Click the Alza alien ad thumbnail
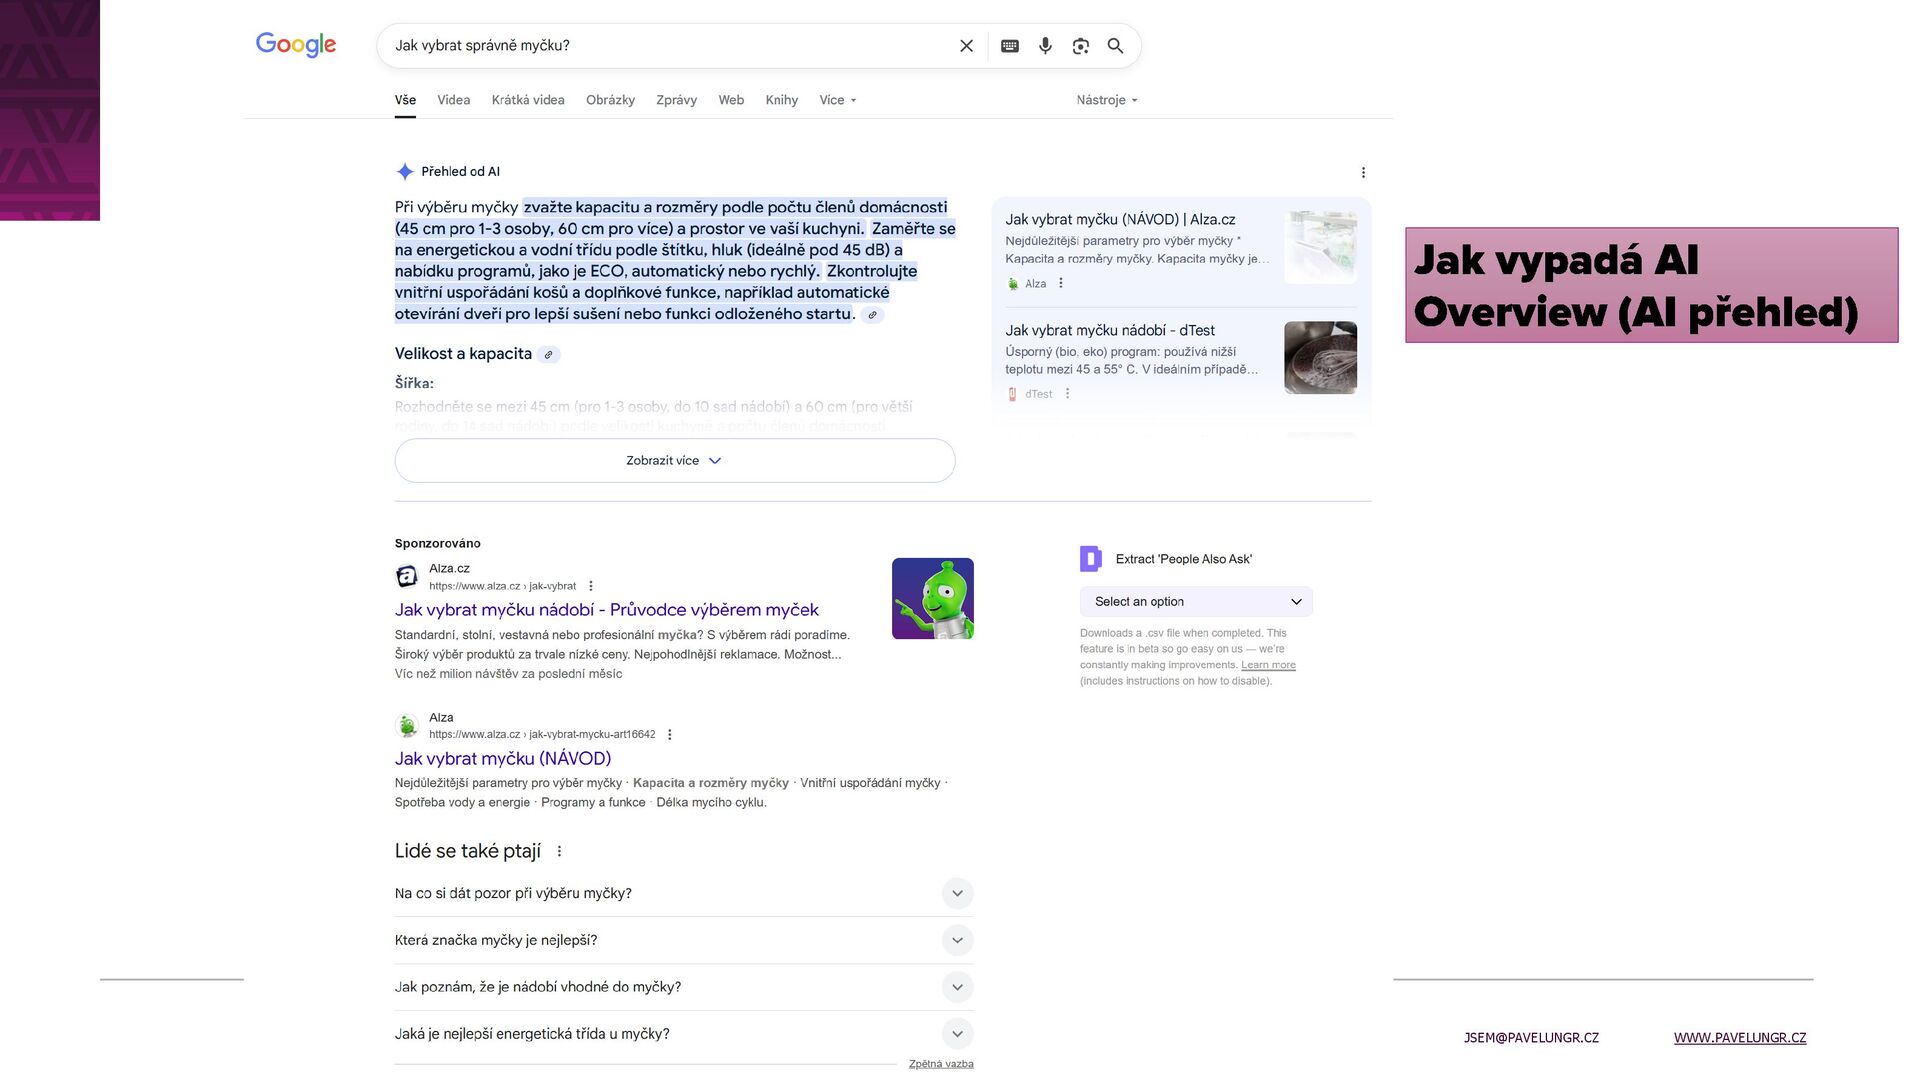1920x1080 pixels. pos(933,599)
